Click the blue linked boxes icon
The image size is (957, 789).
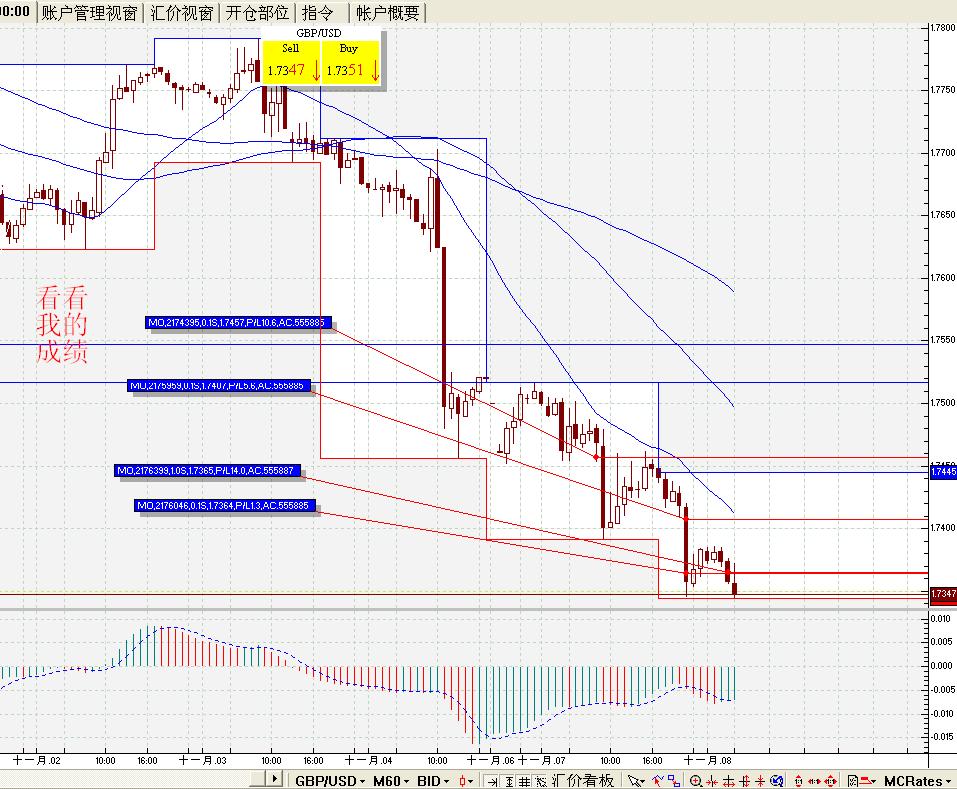click(674, 780)
